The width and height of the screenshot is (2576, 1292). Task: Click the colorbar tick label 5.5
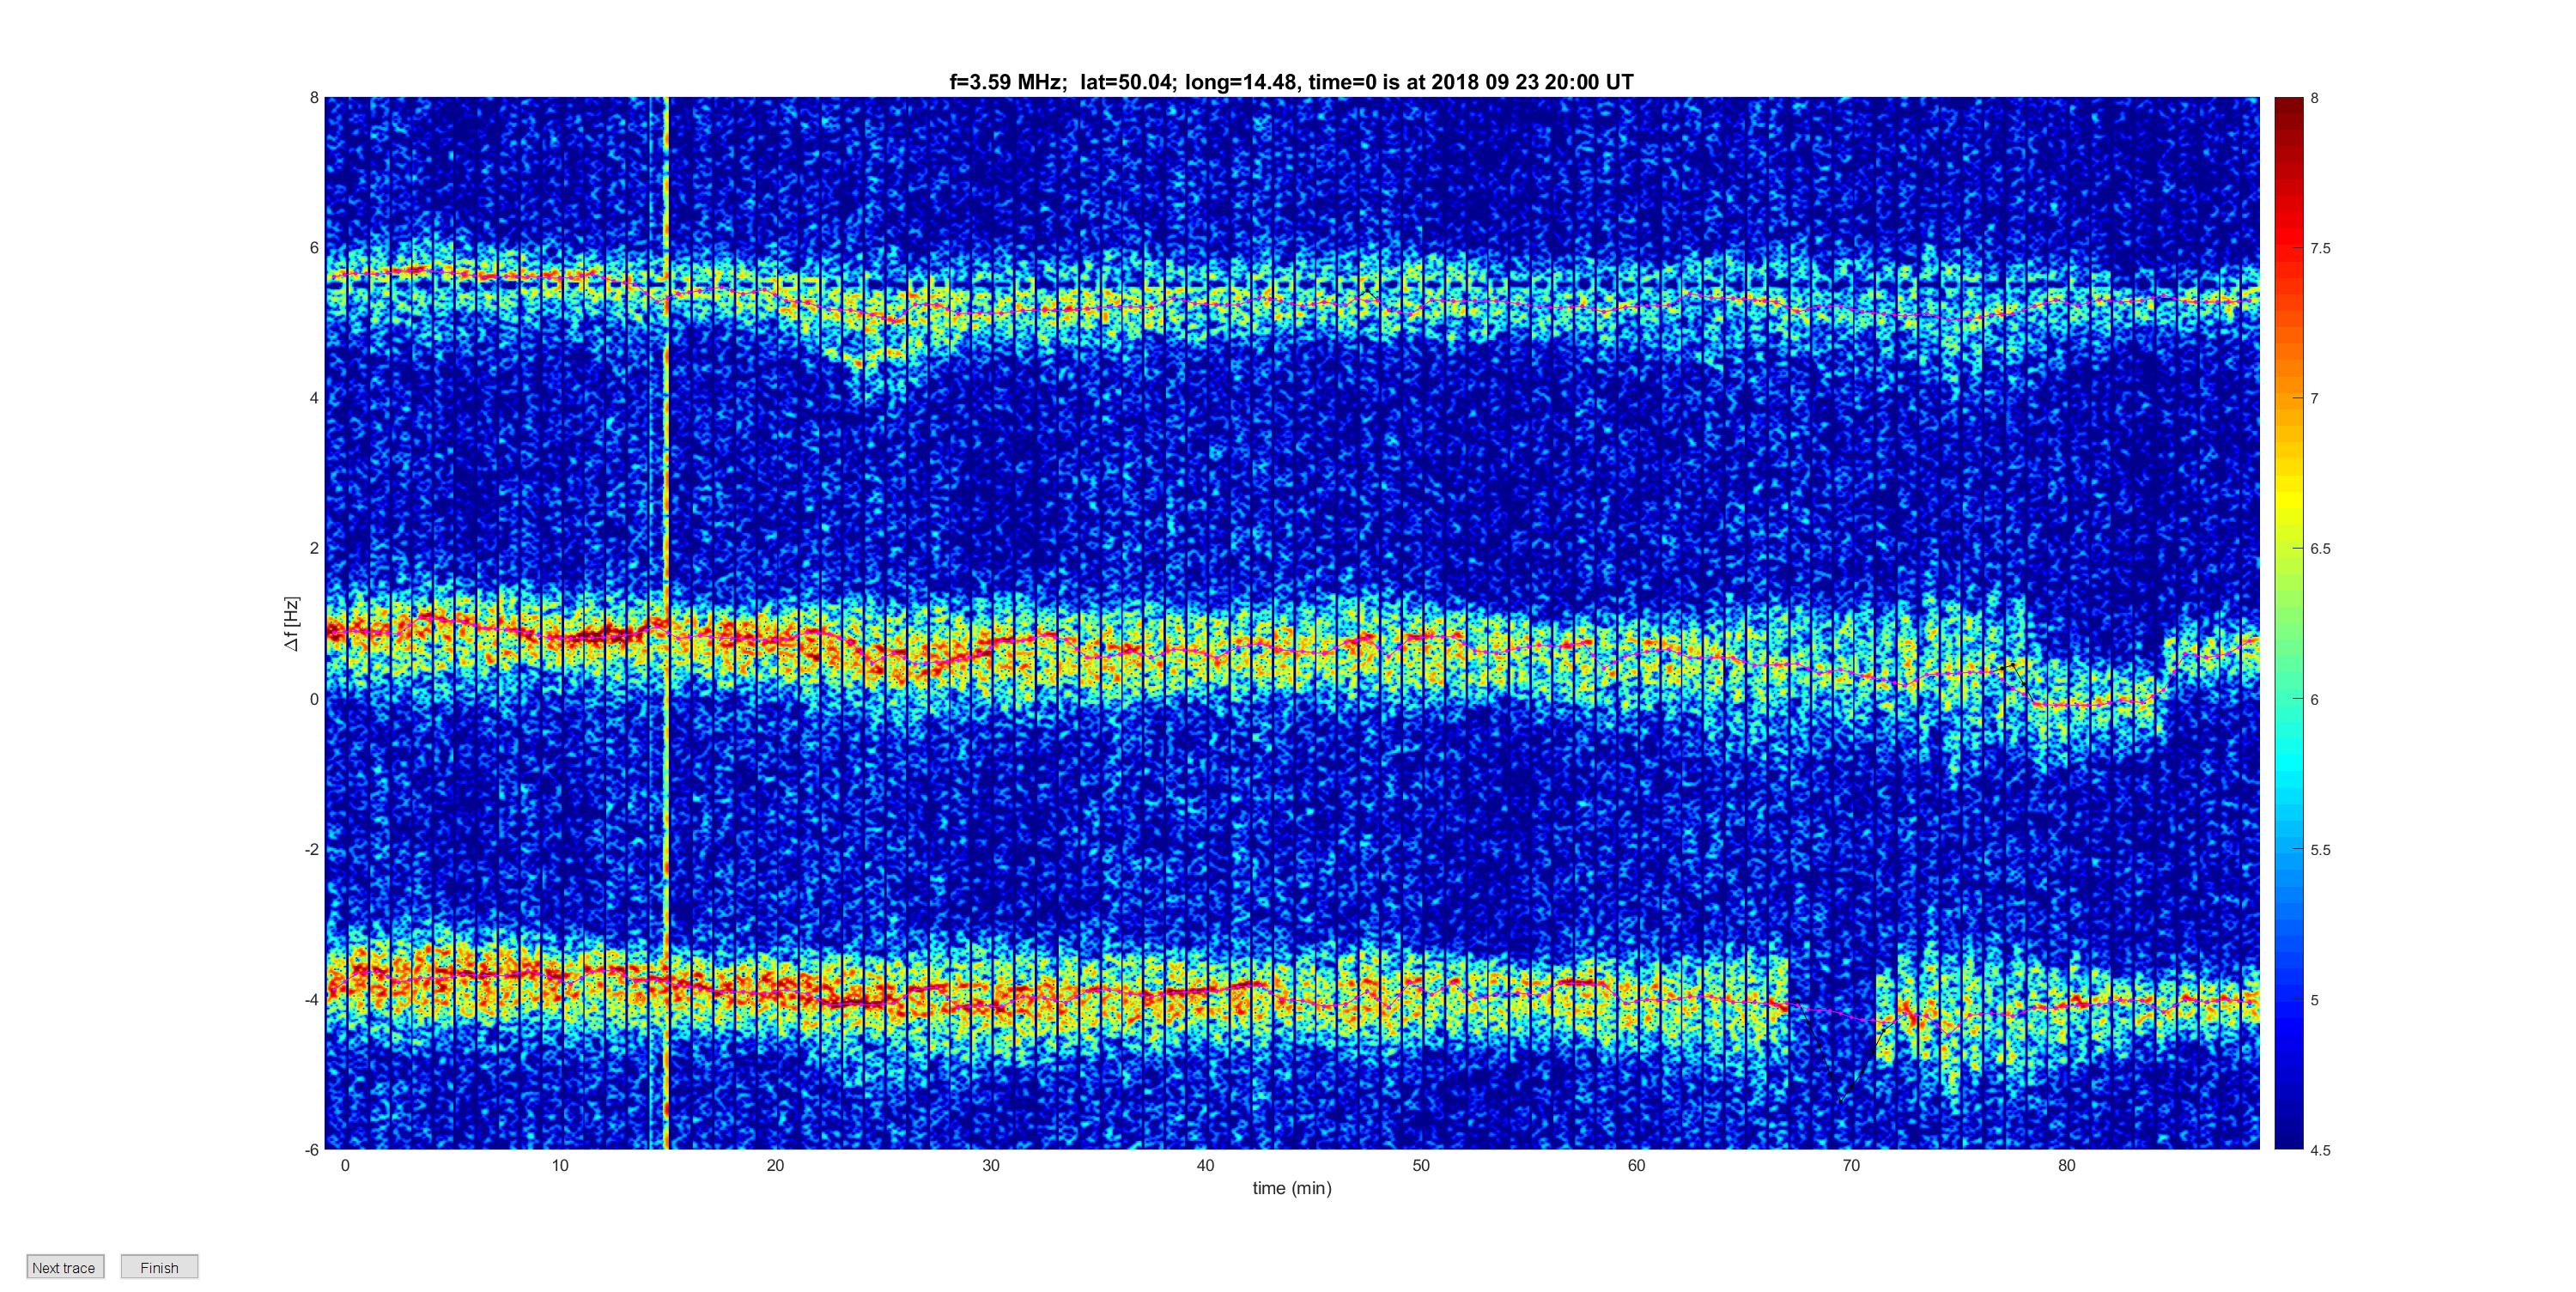point(2320,849)
